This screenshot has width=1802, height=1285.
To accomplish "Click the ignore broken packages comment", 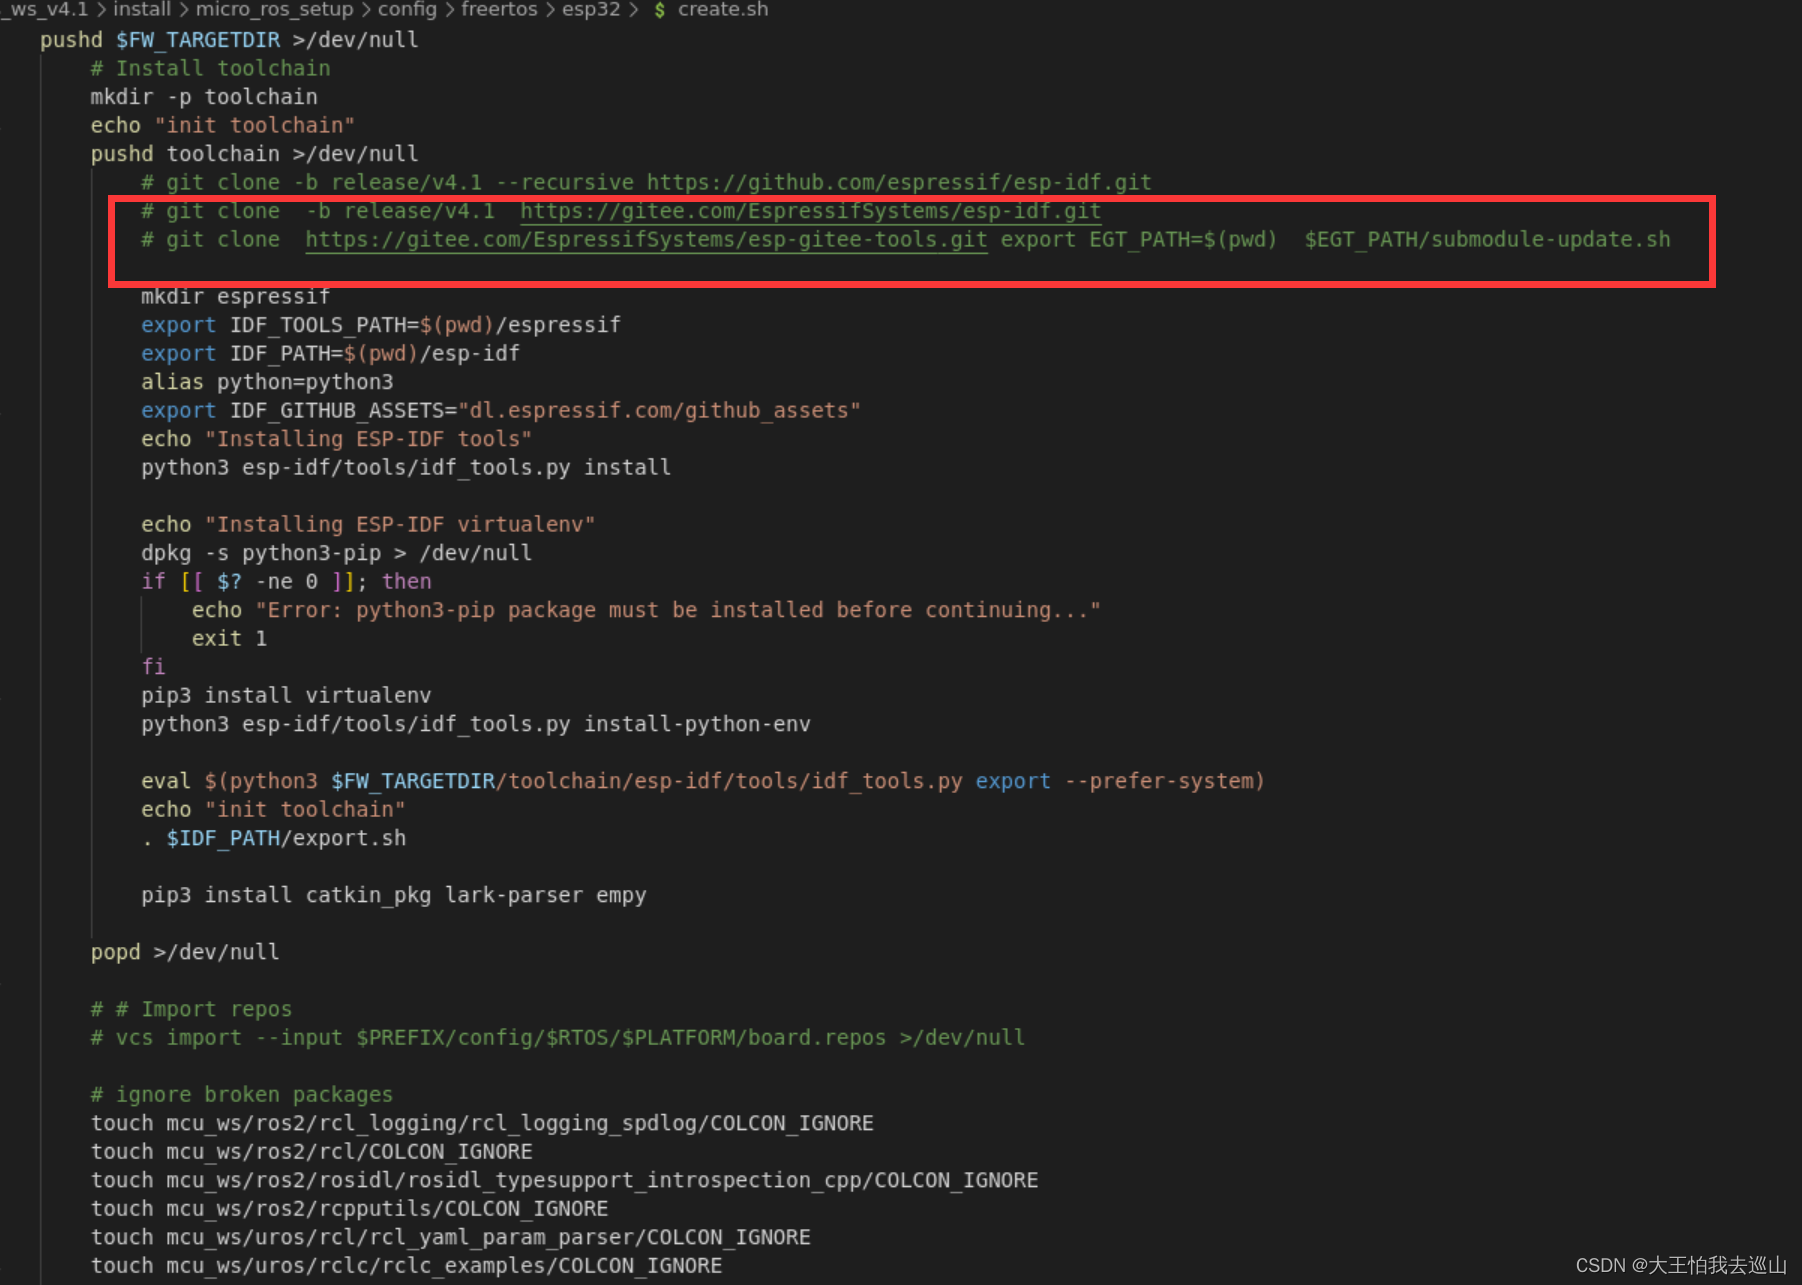I will (242, 1094).
